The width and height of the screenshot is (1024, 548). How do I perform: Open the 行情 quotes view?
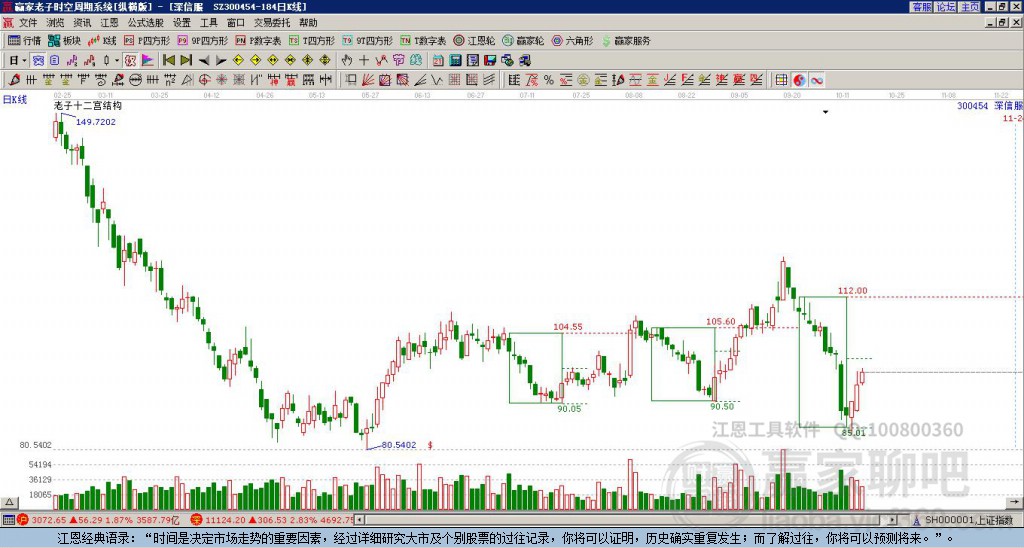pos(24,40)
